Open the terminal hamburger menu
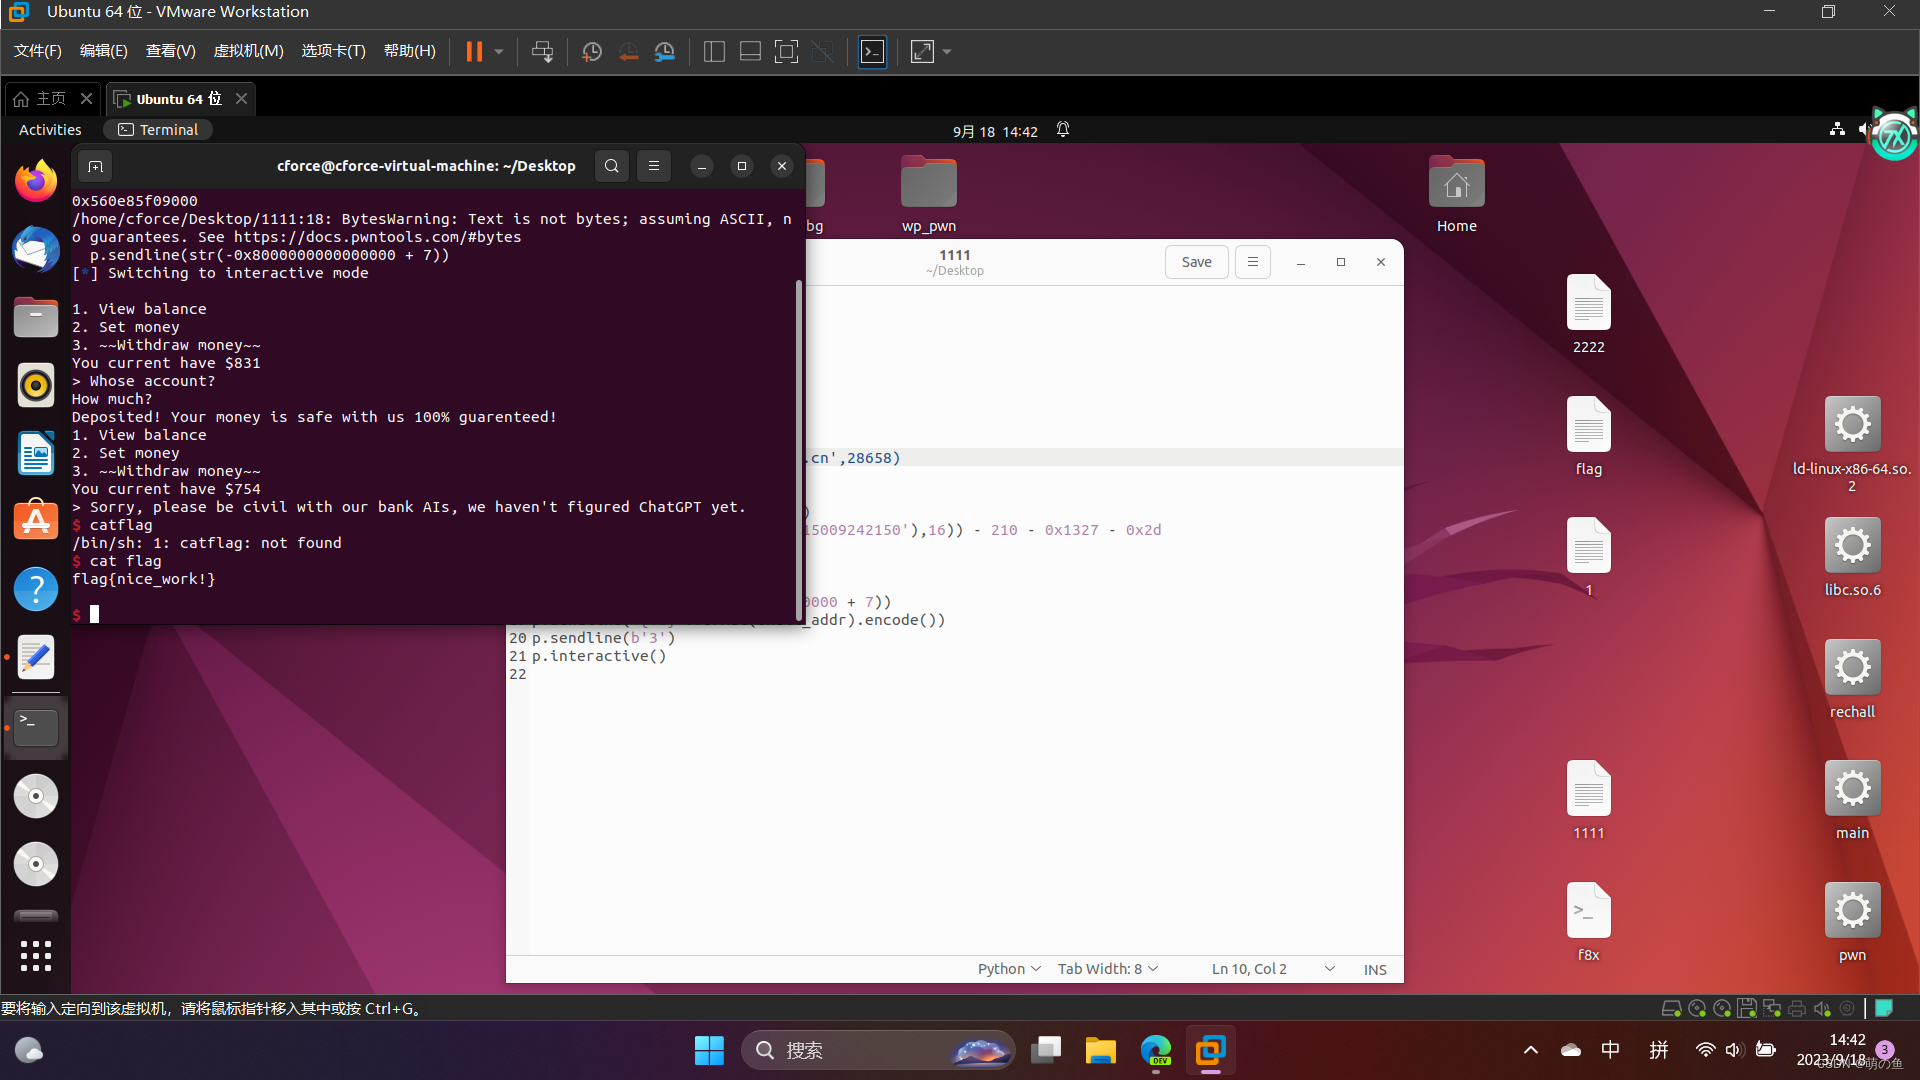Image resolution: width=1920 pixels, height=1080 pixels. [x=654, y=166]
